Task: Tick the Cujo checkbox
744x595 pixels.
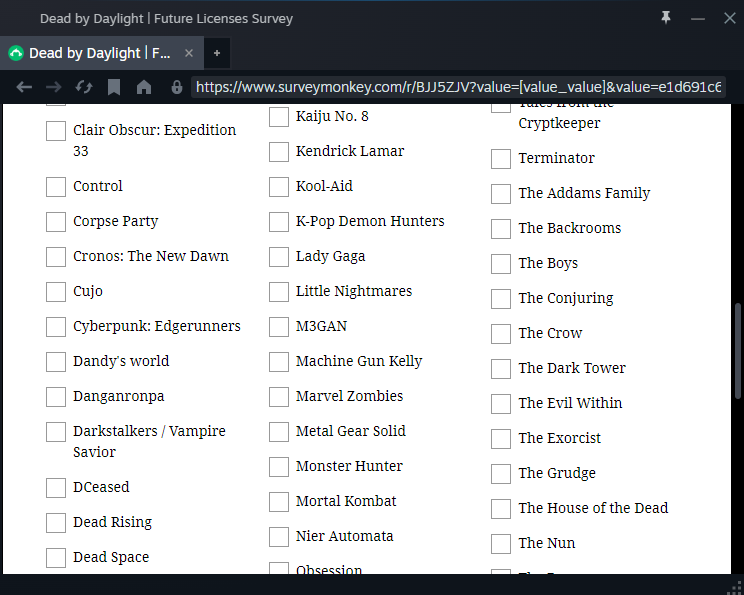Action: [x=56, y=292]
